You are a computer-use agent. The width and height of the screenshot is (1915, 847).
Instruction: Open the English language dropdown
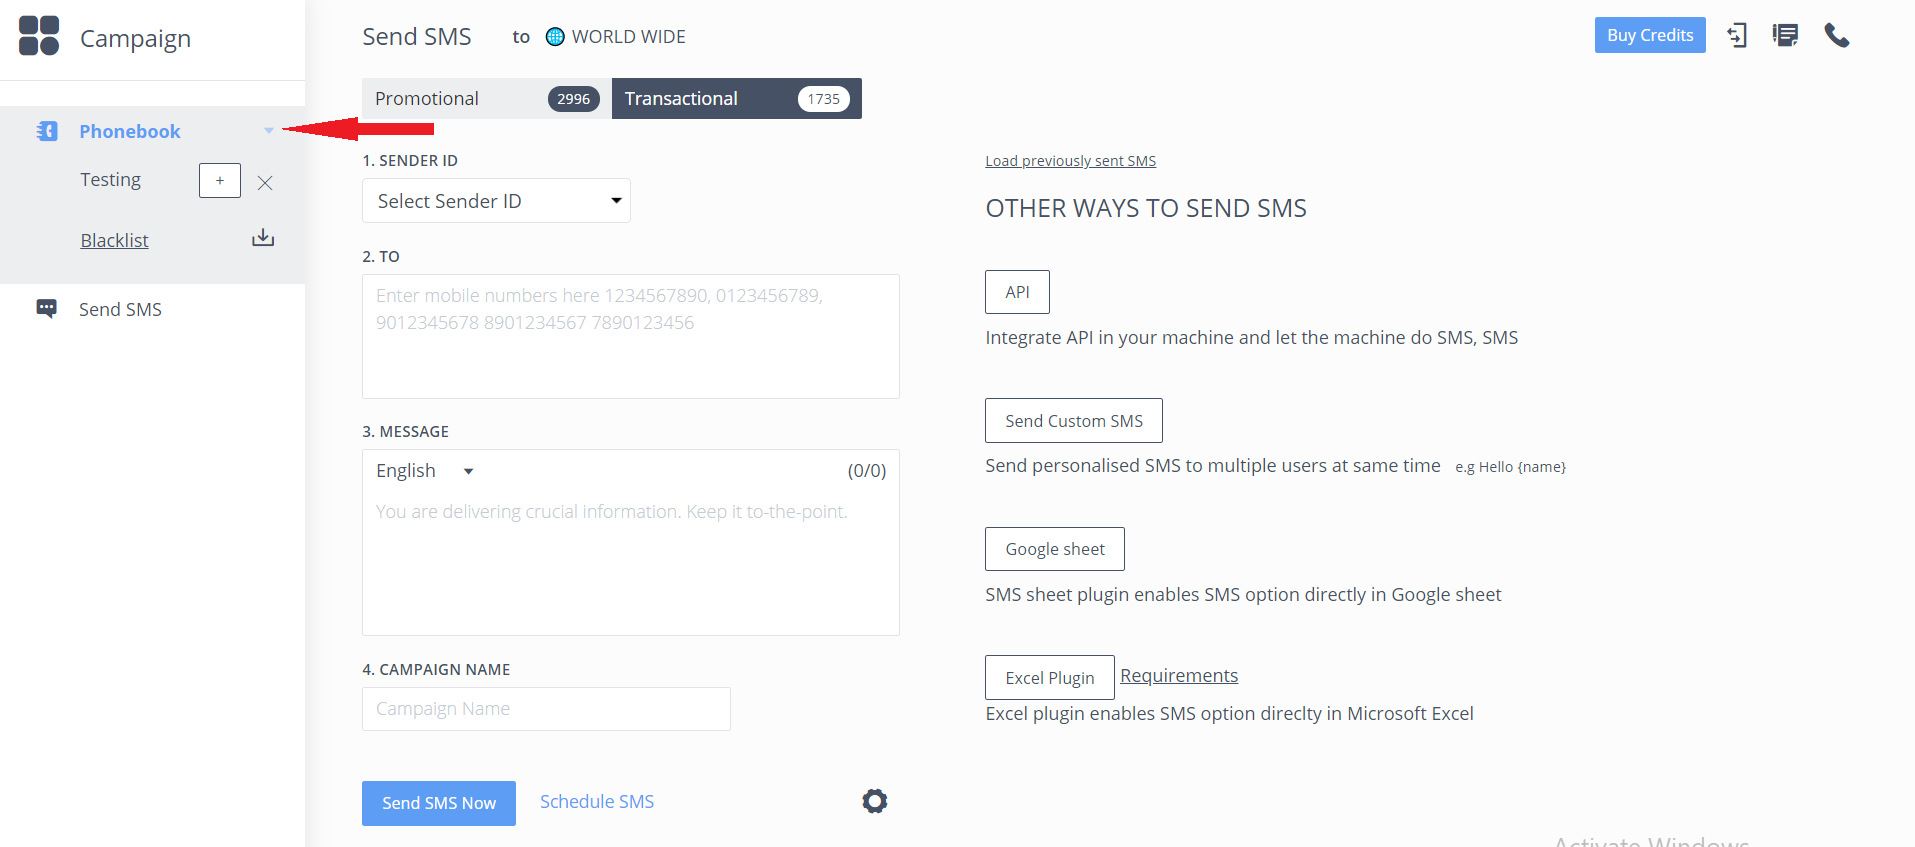coord(425,471)
